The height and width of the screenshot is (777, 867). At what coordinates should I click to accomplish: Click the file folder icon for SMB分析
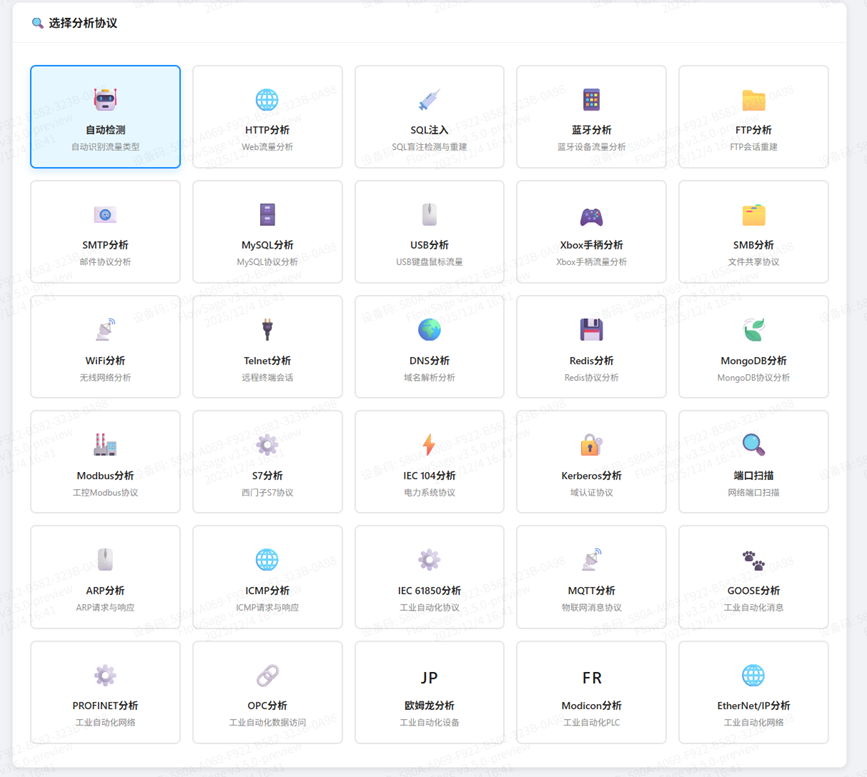coord(754,215)
